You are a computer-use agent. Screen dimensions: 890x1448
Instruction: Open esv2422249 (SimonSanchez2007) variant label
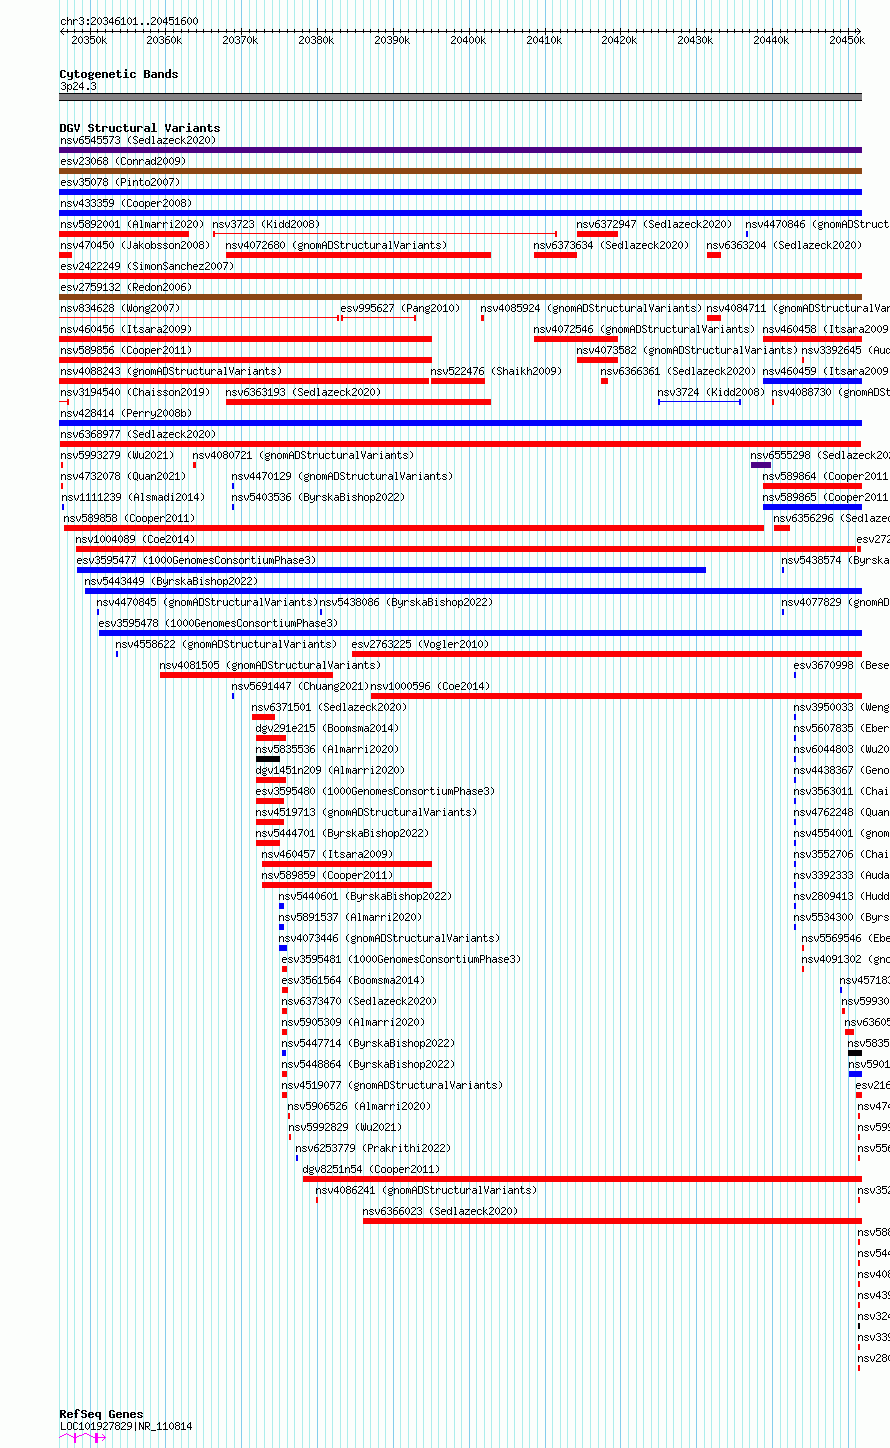147,266
